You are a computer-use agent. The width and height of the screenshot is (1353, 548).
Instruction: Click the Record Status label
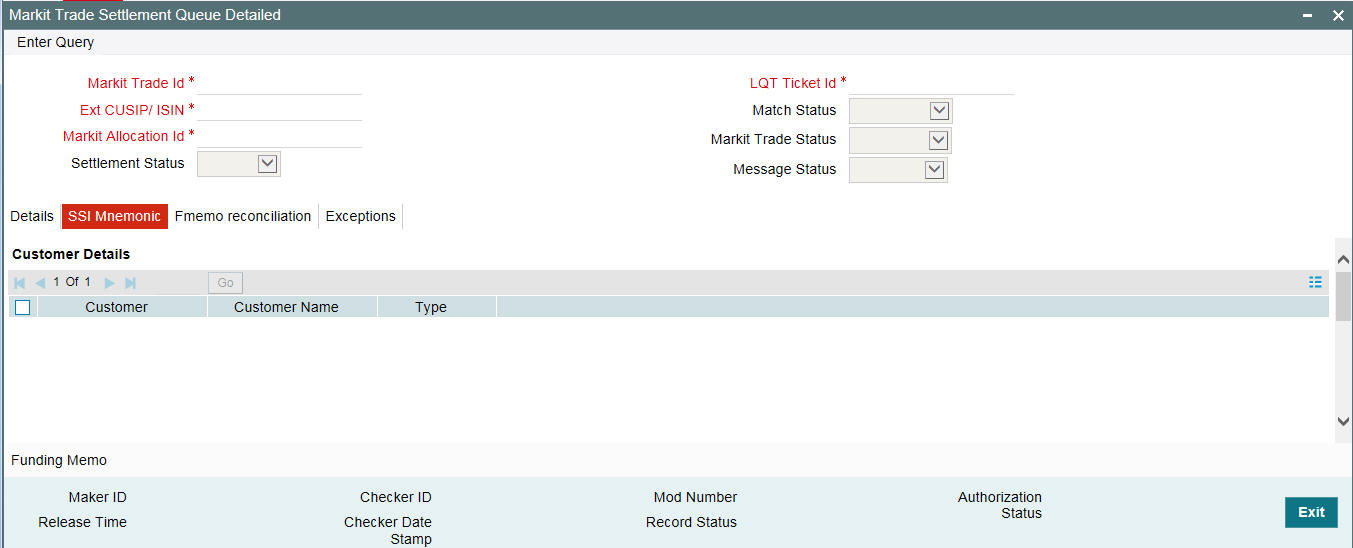[x=691, y=522]
